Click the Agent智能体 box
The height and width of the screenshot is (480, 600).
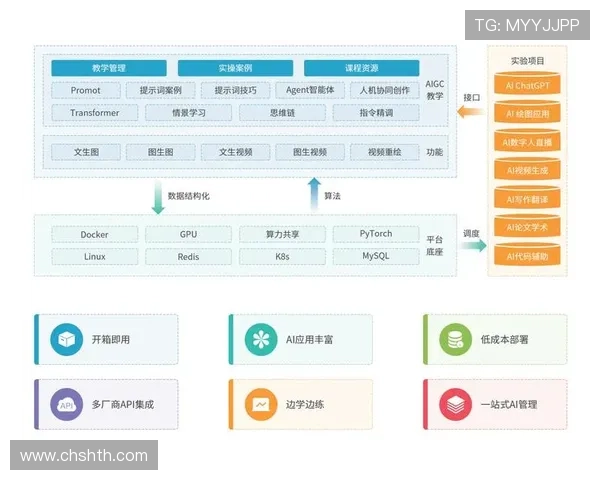pos(310,91)
